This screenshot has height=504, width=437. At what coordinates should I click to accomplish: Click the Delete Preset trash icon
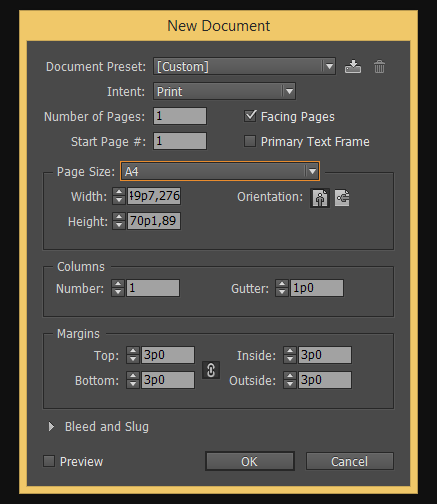379,67
